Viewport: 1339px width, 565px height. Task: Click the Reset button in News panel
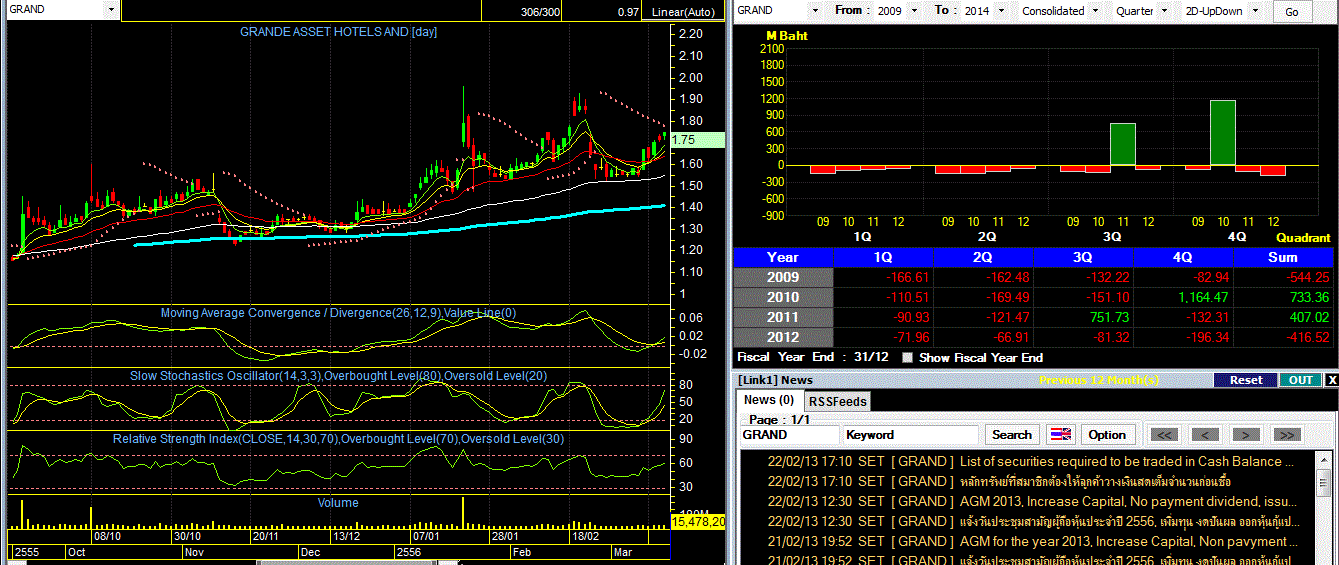(1246, 380)
